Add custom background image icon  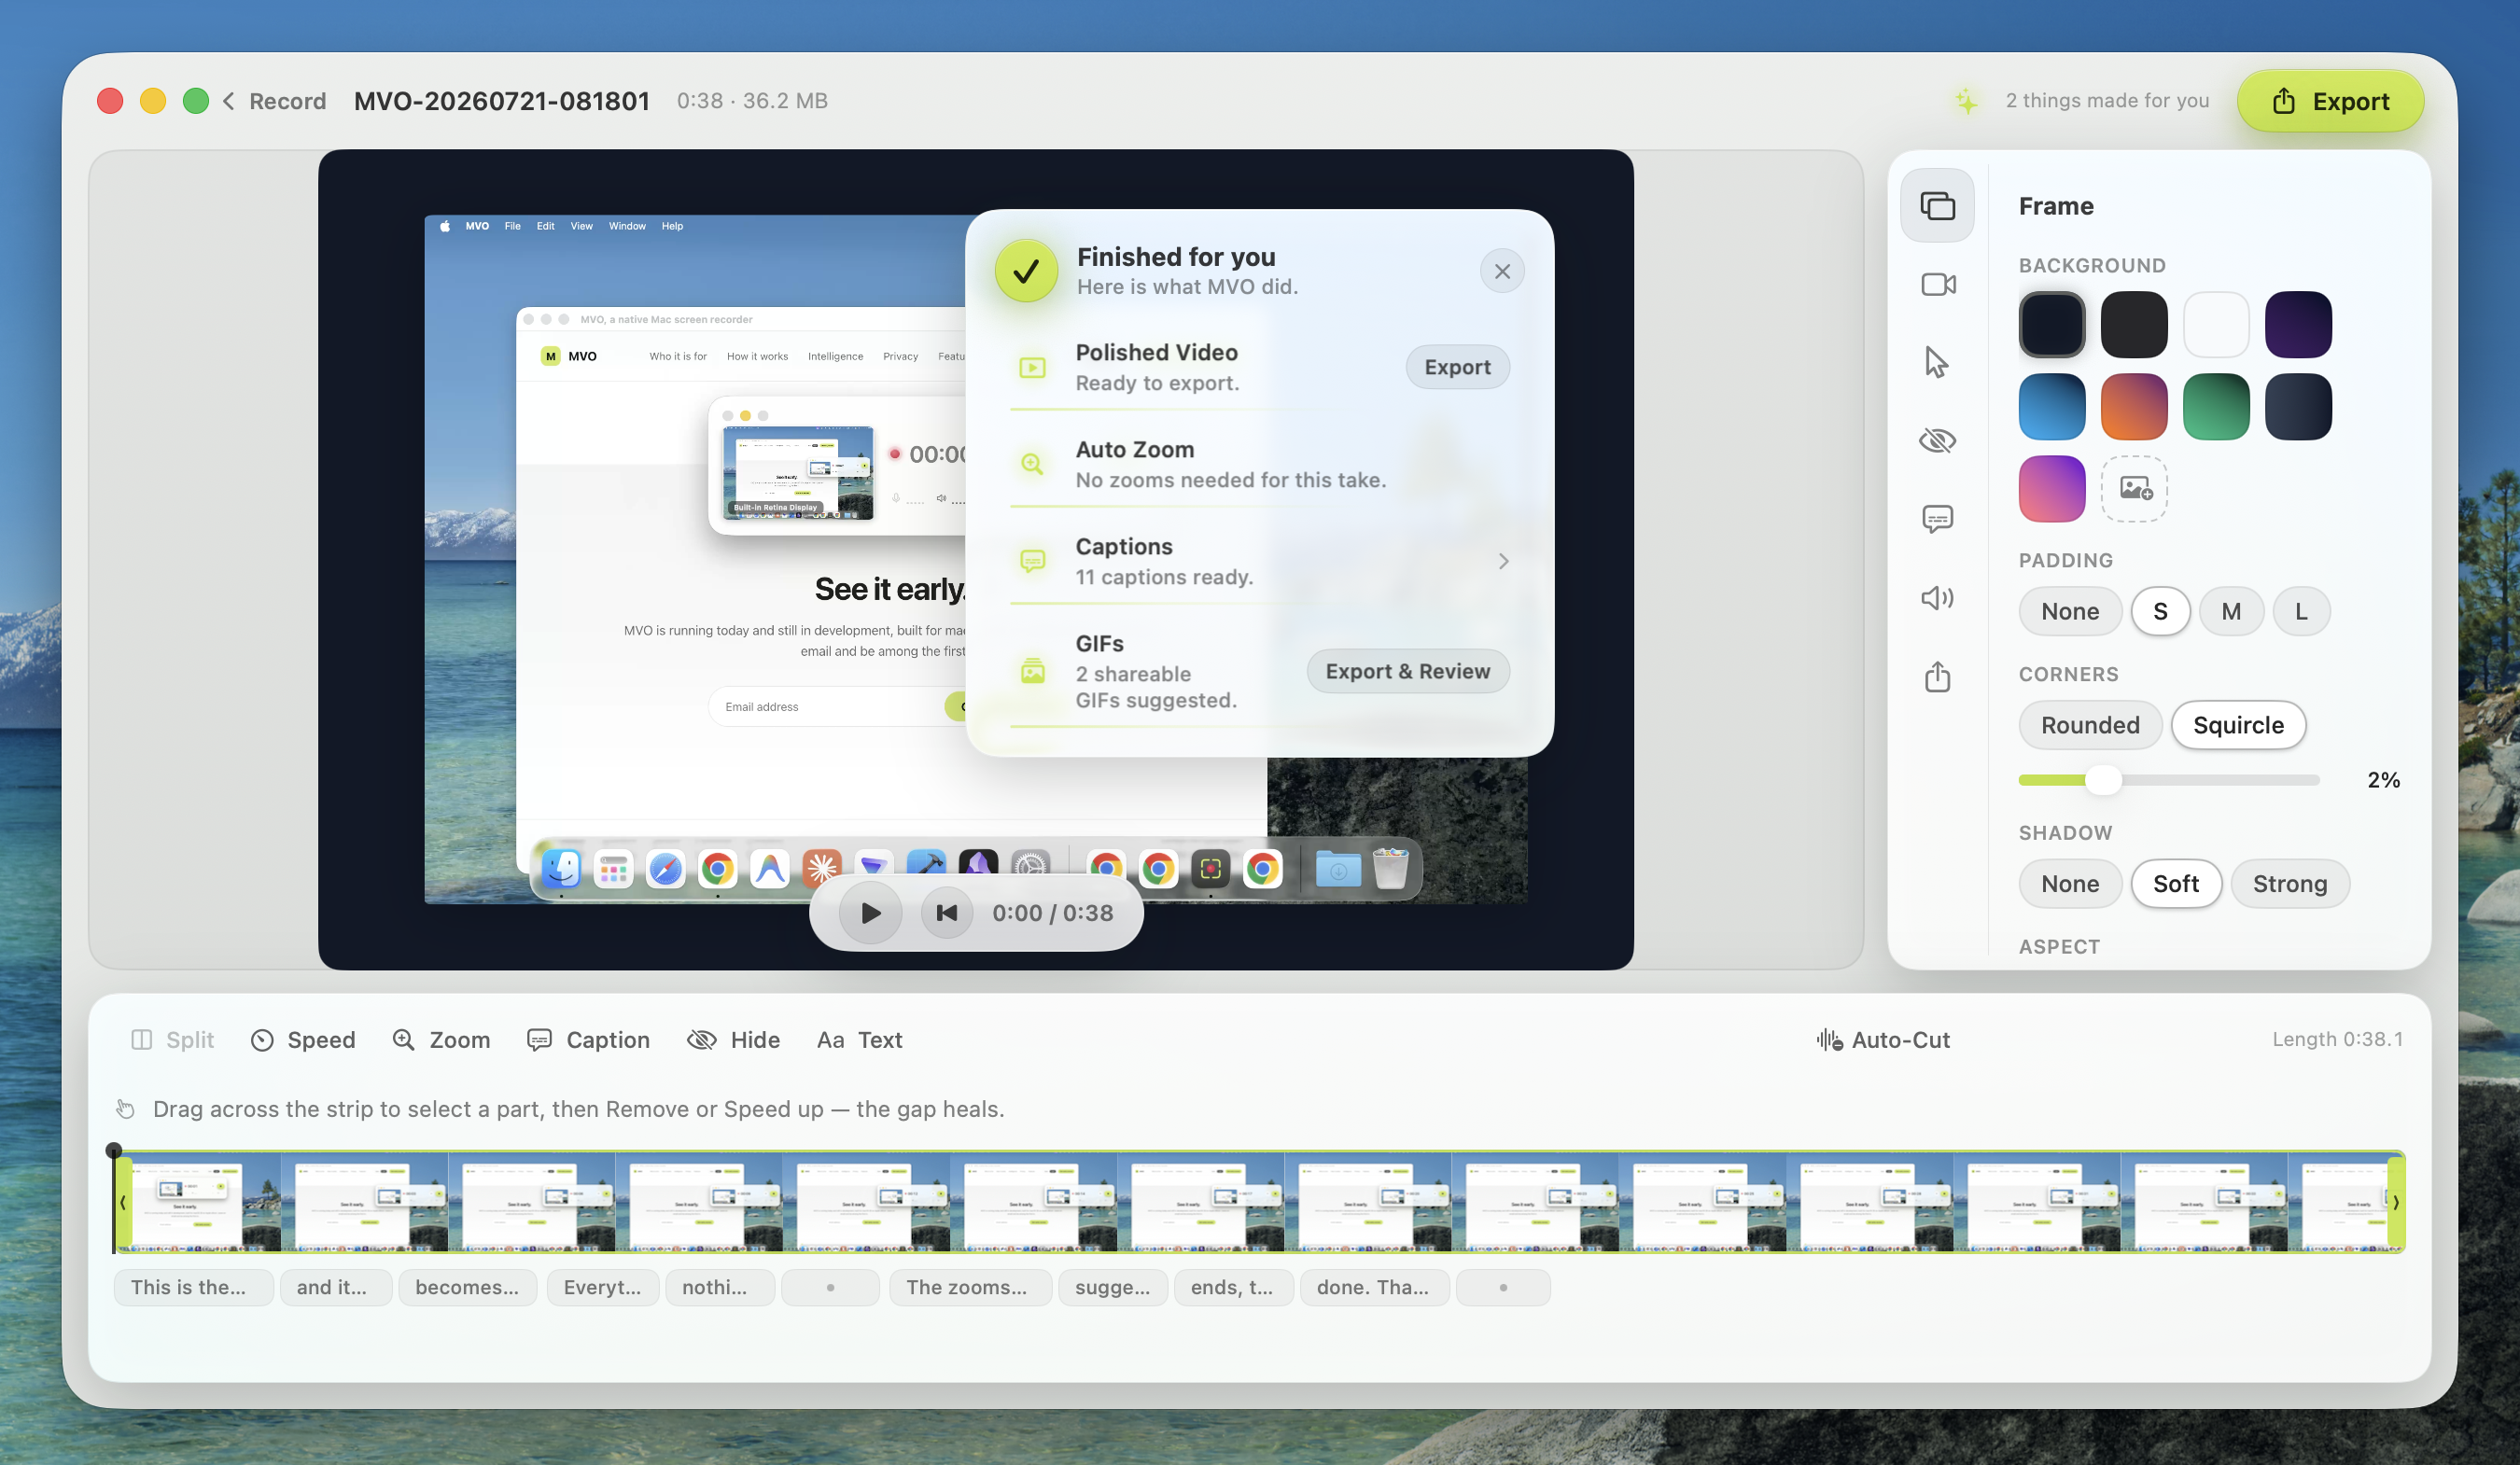coord(2134,489)
